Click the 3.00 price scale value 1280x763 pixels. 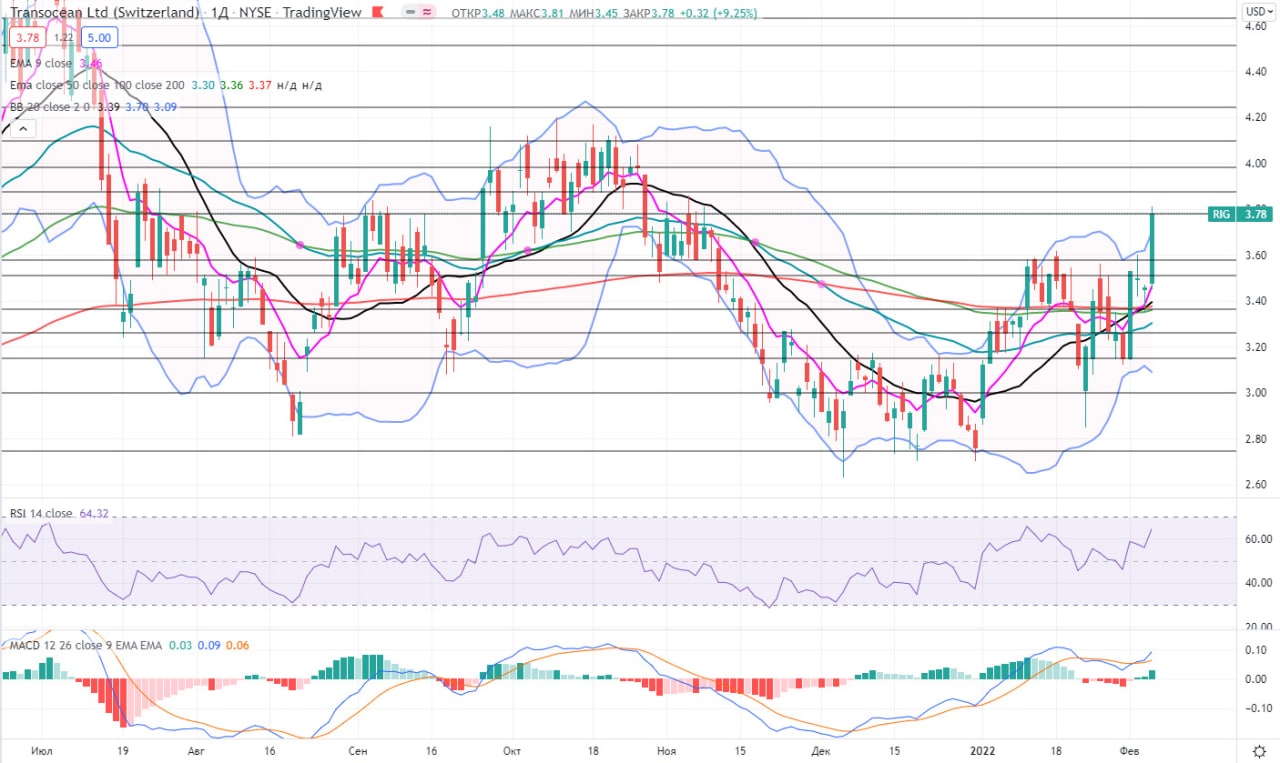pyautogui.click(x=1256, y=393)
